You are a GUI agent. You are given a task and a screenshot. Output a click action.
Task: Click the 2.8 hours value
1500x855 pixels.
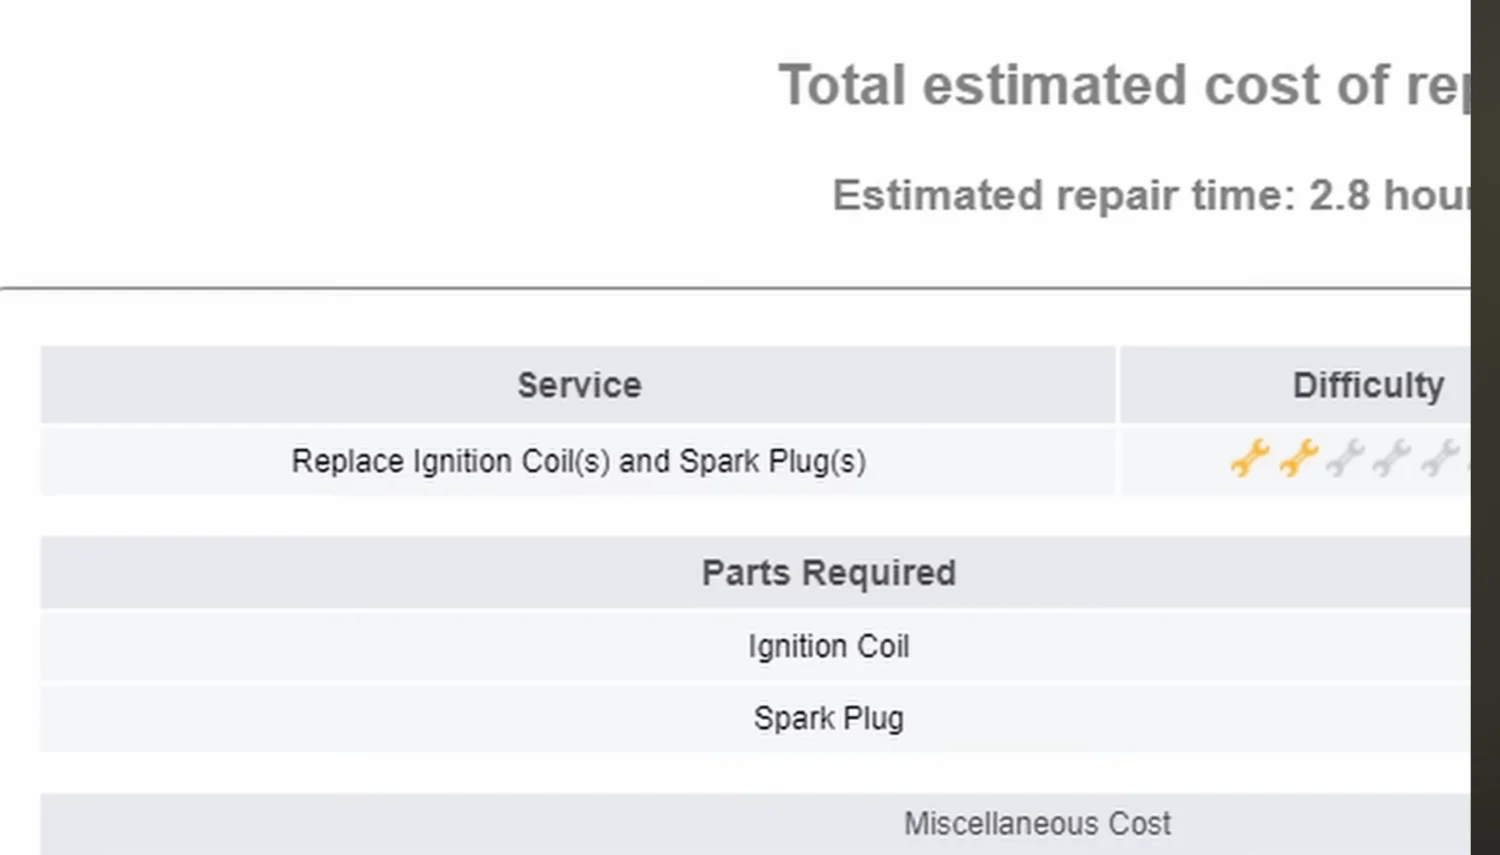1389,195
